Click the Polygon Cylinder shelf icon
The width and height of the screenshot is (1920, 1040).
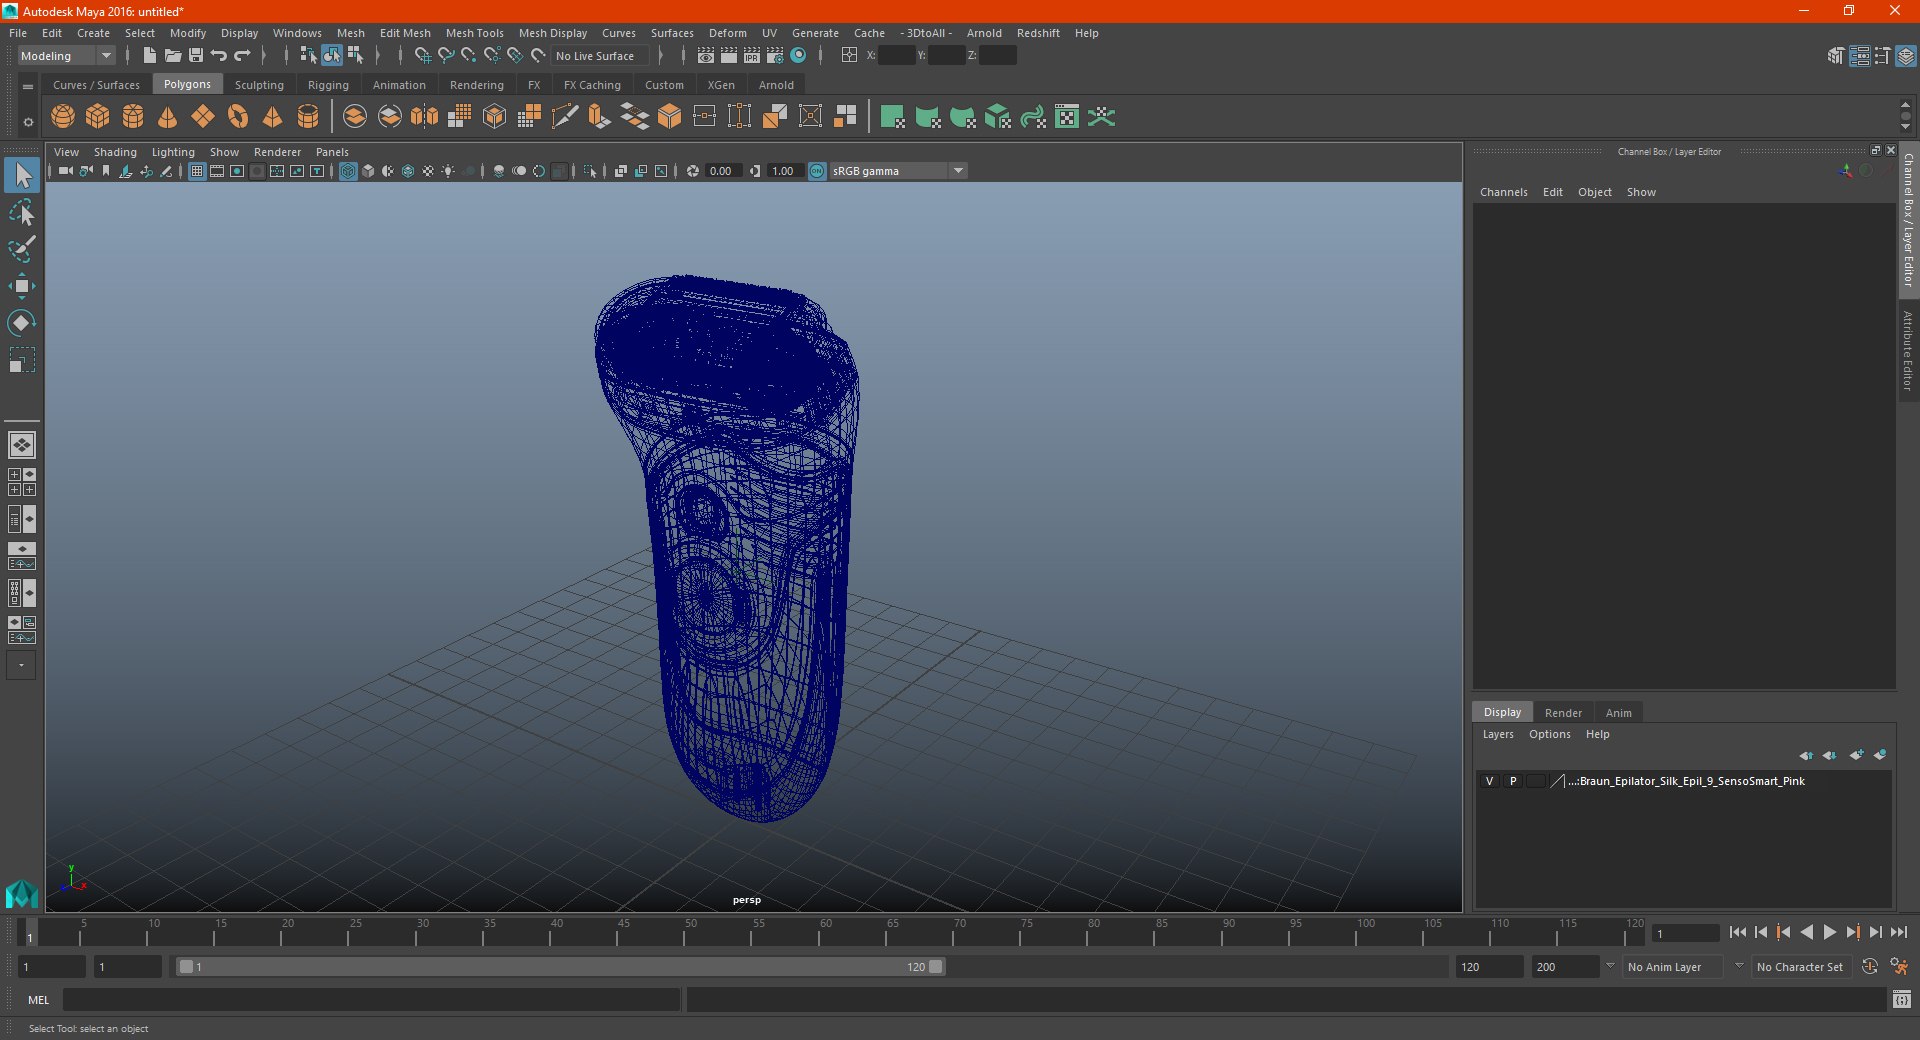click(133, 117)
